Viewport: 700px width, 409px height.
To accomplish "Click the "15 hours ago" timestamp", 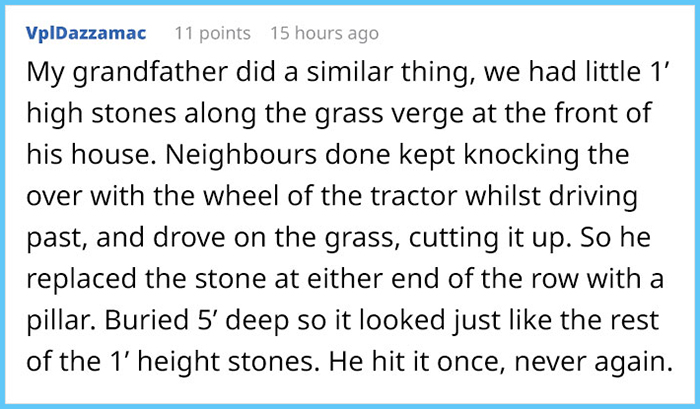I will pos(324,33).
